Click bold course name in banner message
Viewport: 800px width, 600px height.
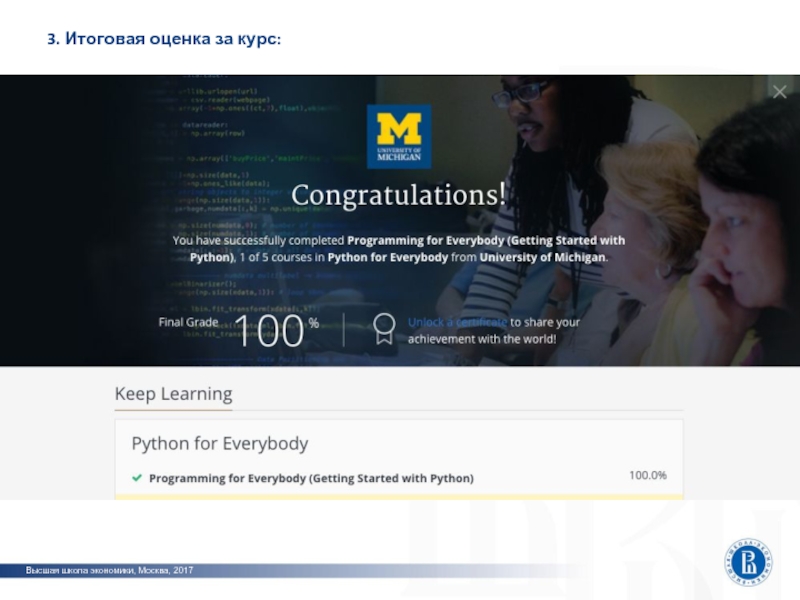pos(485,241)
